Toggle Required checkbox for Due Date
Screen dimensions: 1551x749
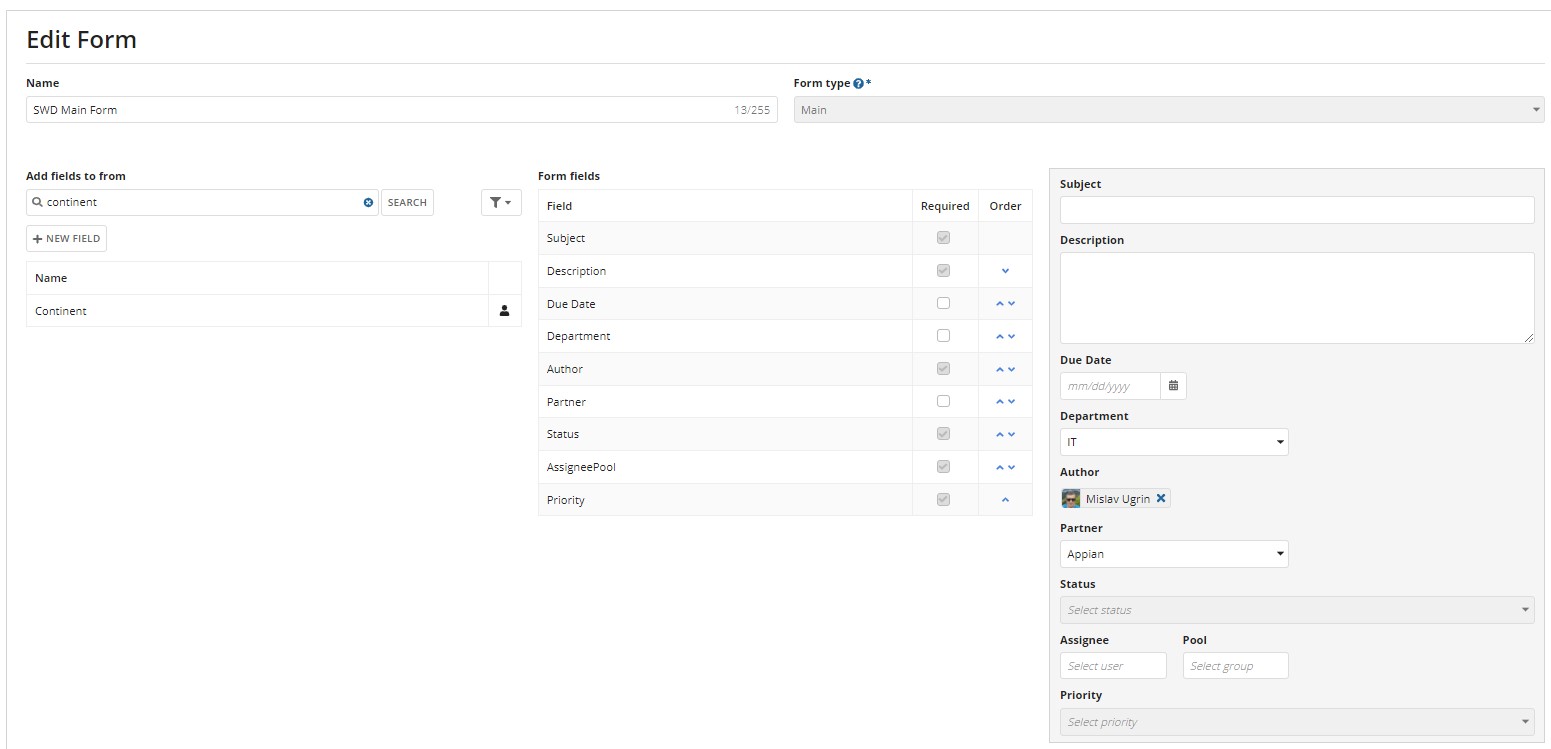(943, 303)
